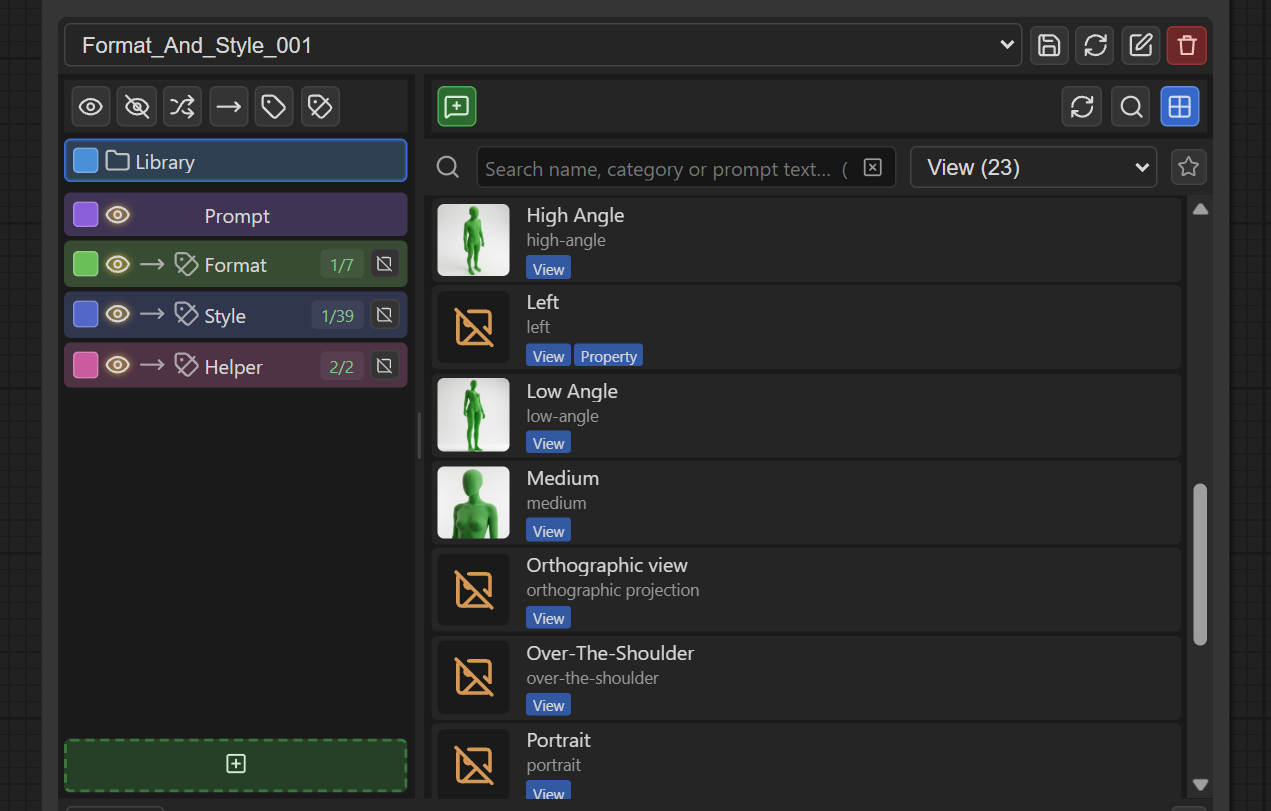Open the View (23) category dropdown
Screen dimensions: 1271x811
tap(1034, 167)
